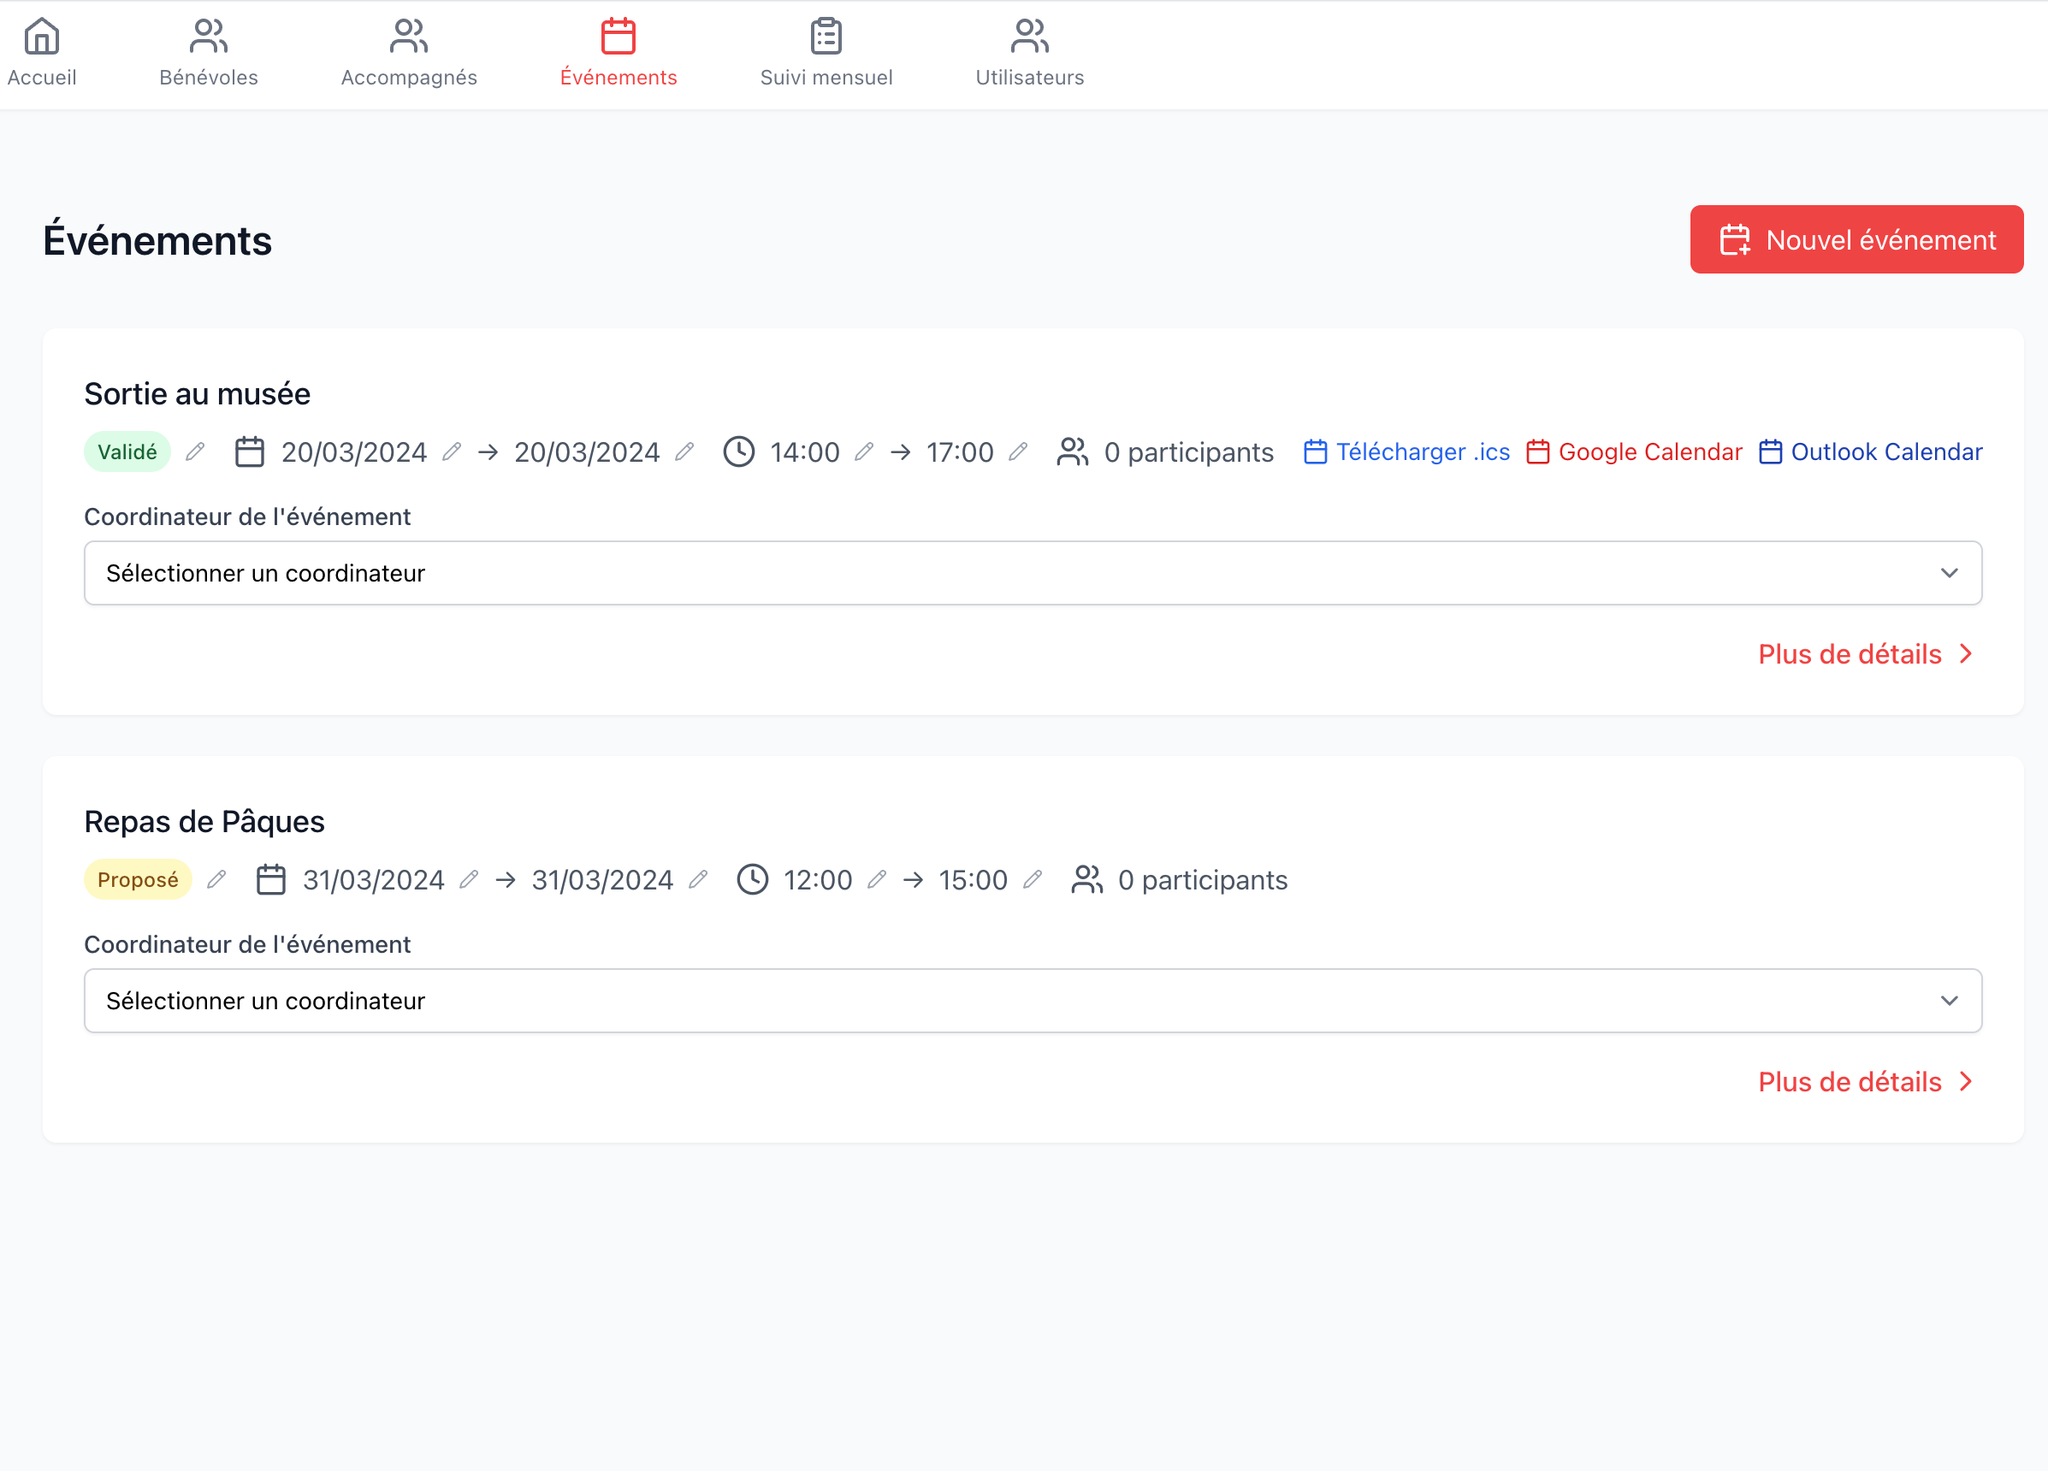Click the Événements page heading
This screenshot has height=1471, width=2048.
[157, 241]
